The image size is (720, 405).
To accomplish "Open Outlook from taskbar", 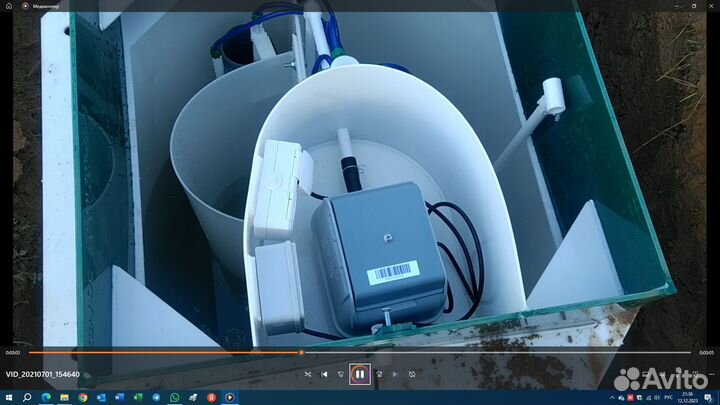I will (x=101, y=397).
